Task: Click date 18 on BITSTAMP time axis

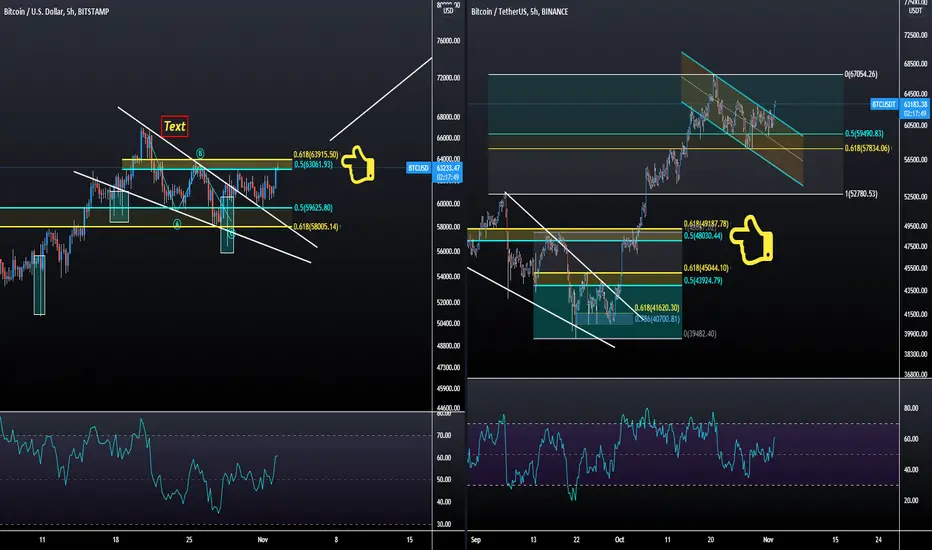Action: [x=115, y=540]
